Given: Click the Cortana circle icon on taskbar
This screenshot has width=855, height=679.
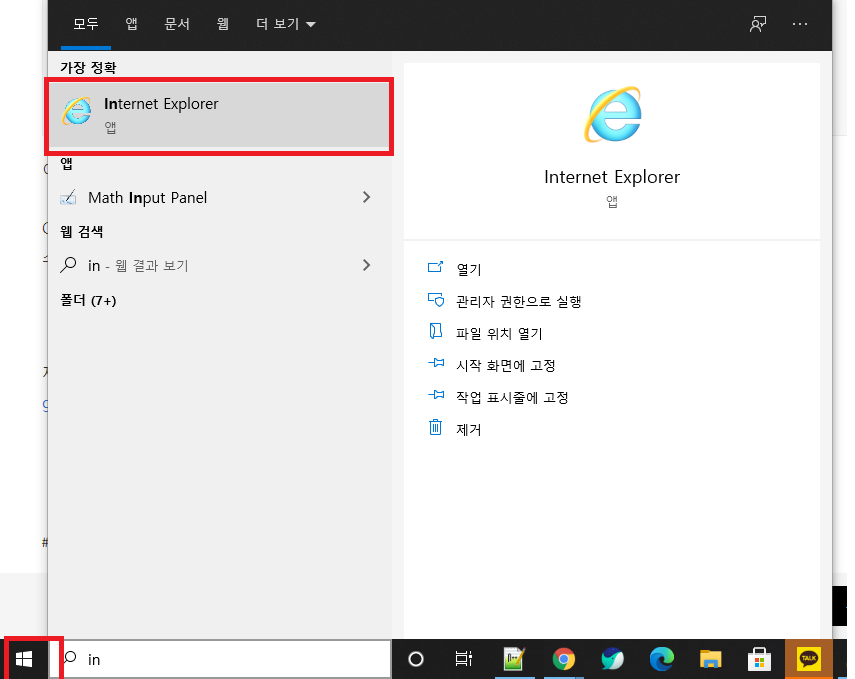Looking at the screenshot, I should [x=416, y=659].
